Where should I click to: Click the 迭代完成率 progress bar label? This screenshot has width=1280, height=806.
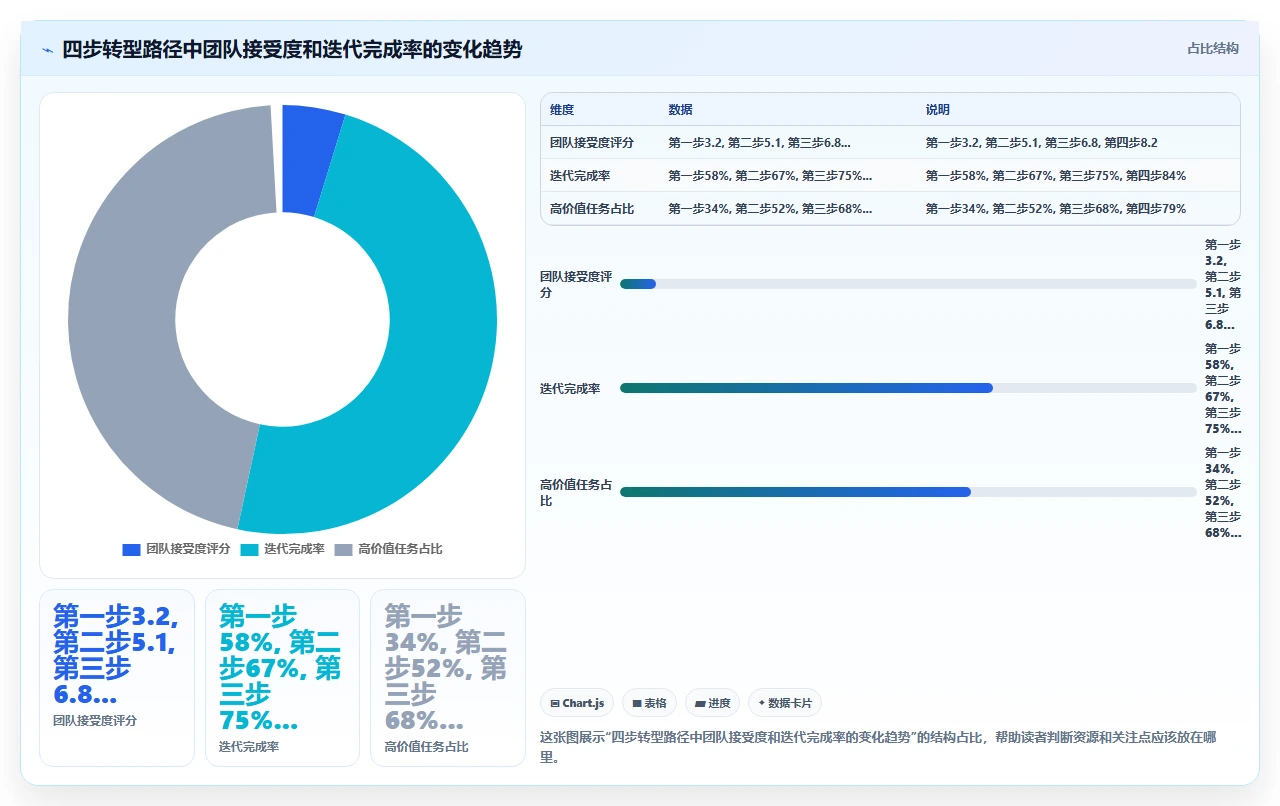[x=570, y=388]
